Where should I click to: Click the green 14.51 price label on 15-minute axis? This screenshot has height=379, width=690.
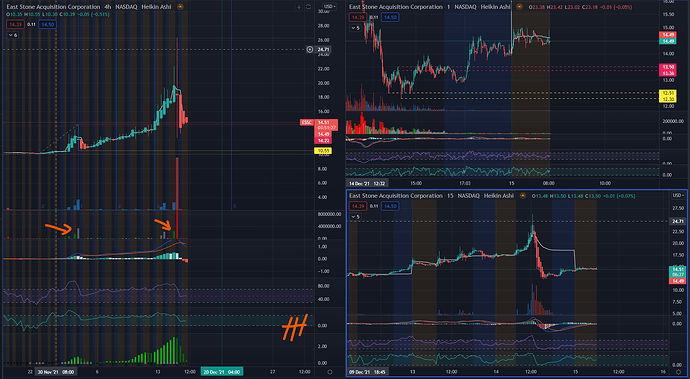[x=678, y=269]
